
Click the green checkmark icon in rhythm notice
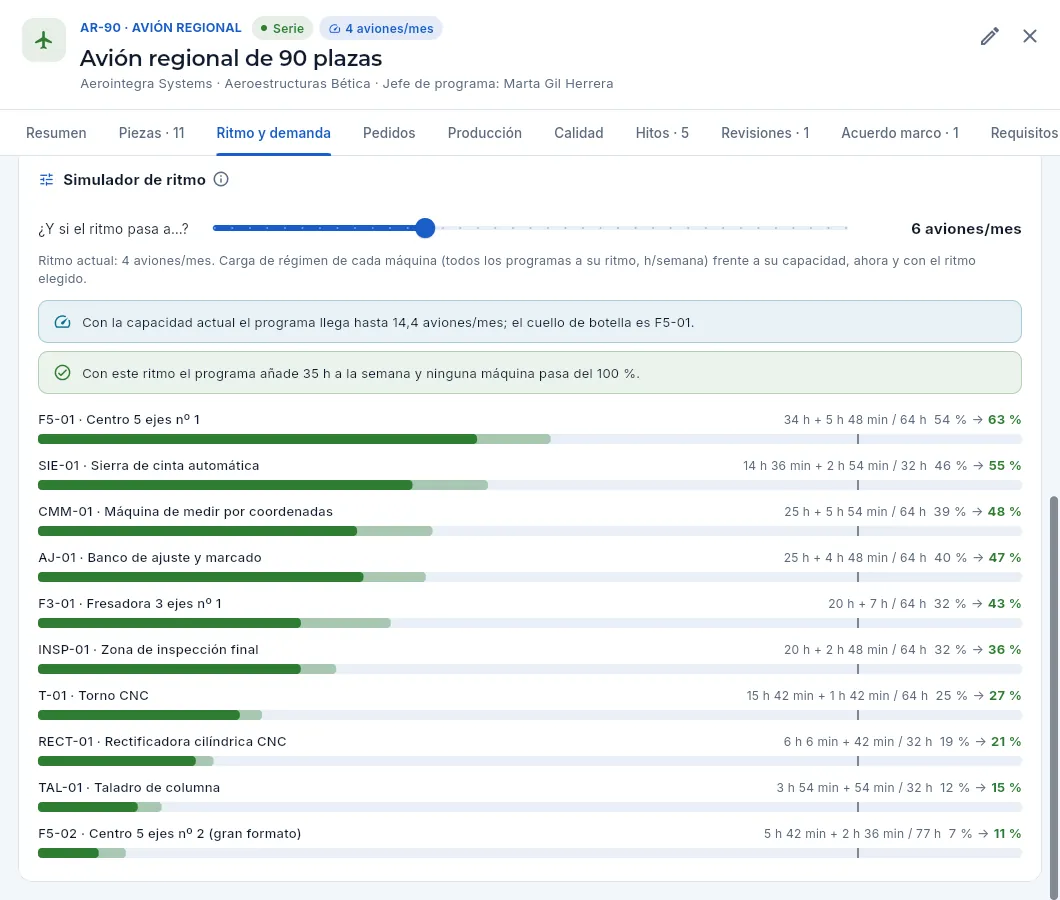pyautogui.click(x=62, y=373)
